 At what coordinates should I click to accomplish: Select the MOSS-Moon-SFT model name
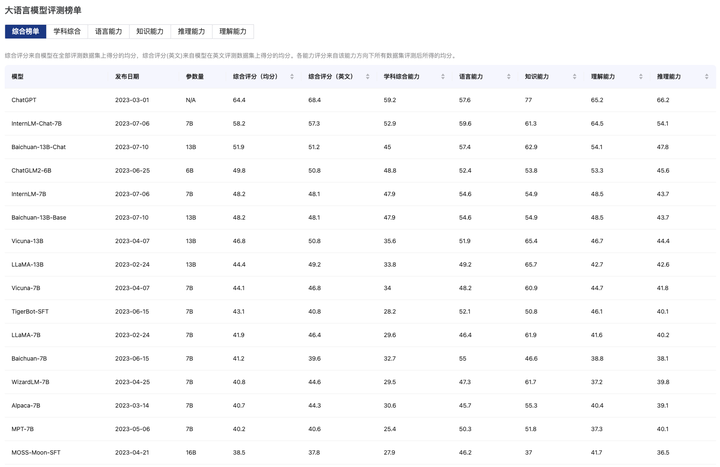coord(36,452)
